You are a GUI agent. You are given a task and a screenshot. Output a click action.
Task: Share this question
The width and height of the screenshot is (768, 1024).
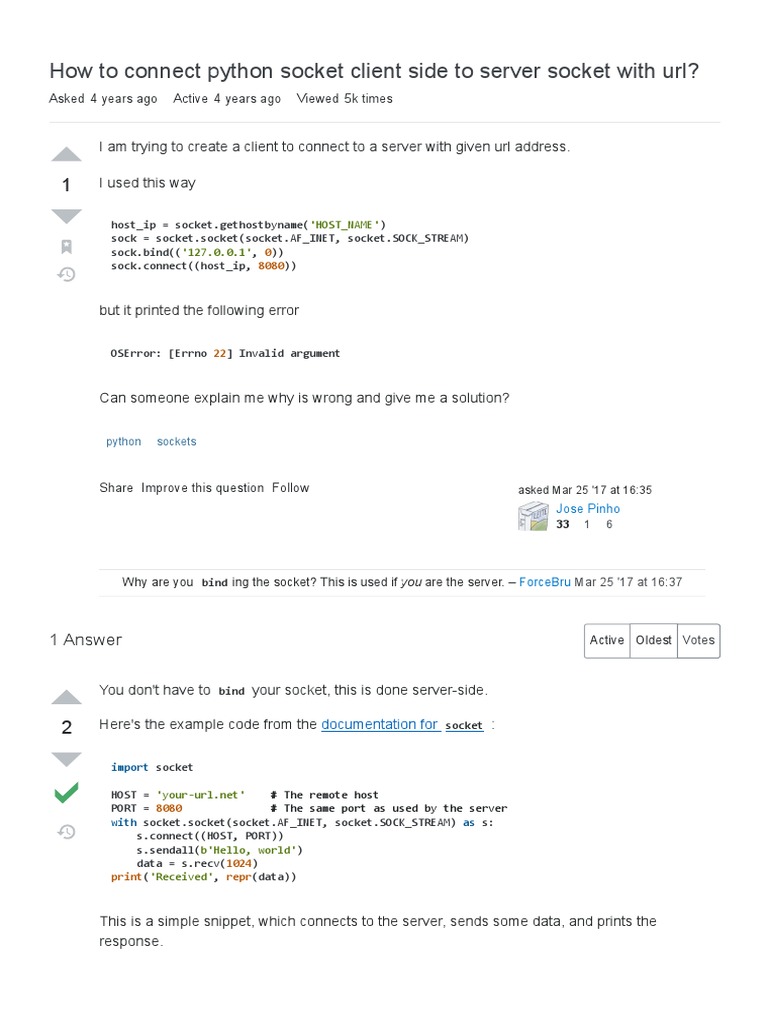[x=116, y=488]
